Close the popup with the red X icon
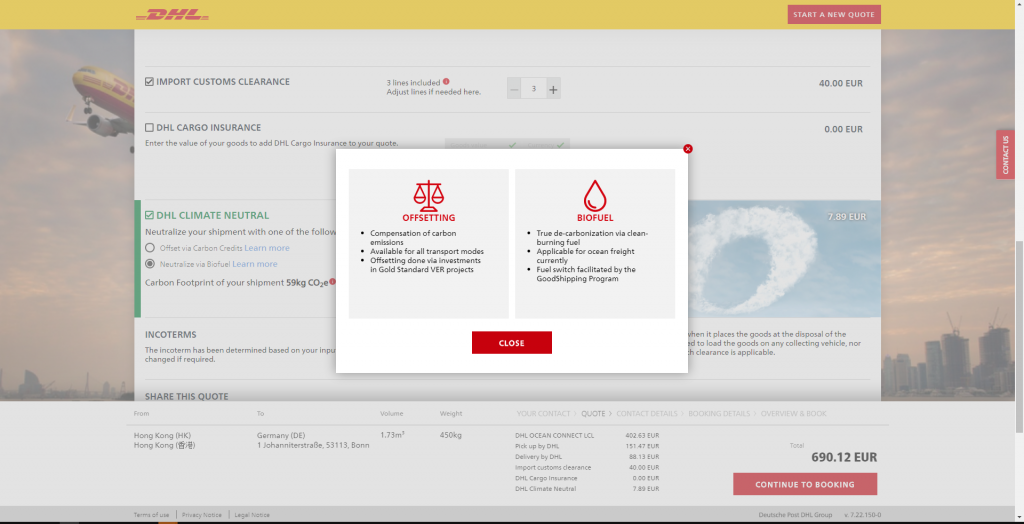 [688, 149]
